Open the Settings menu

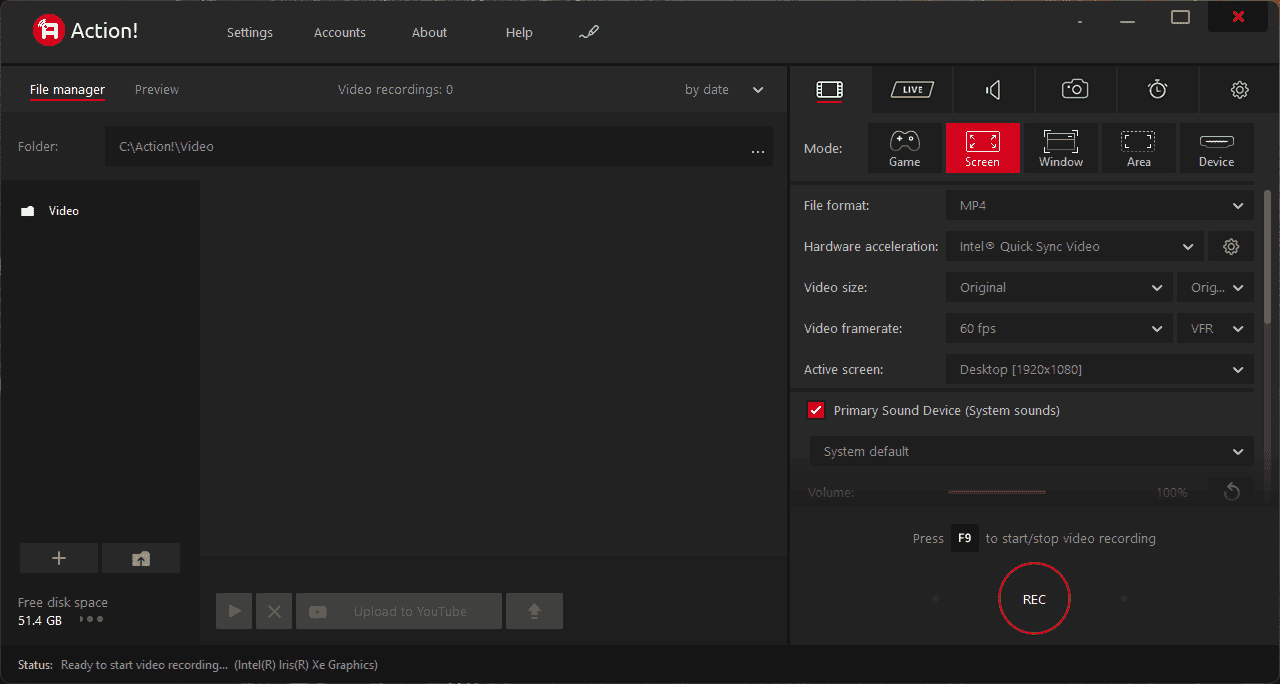249,32
